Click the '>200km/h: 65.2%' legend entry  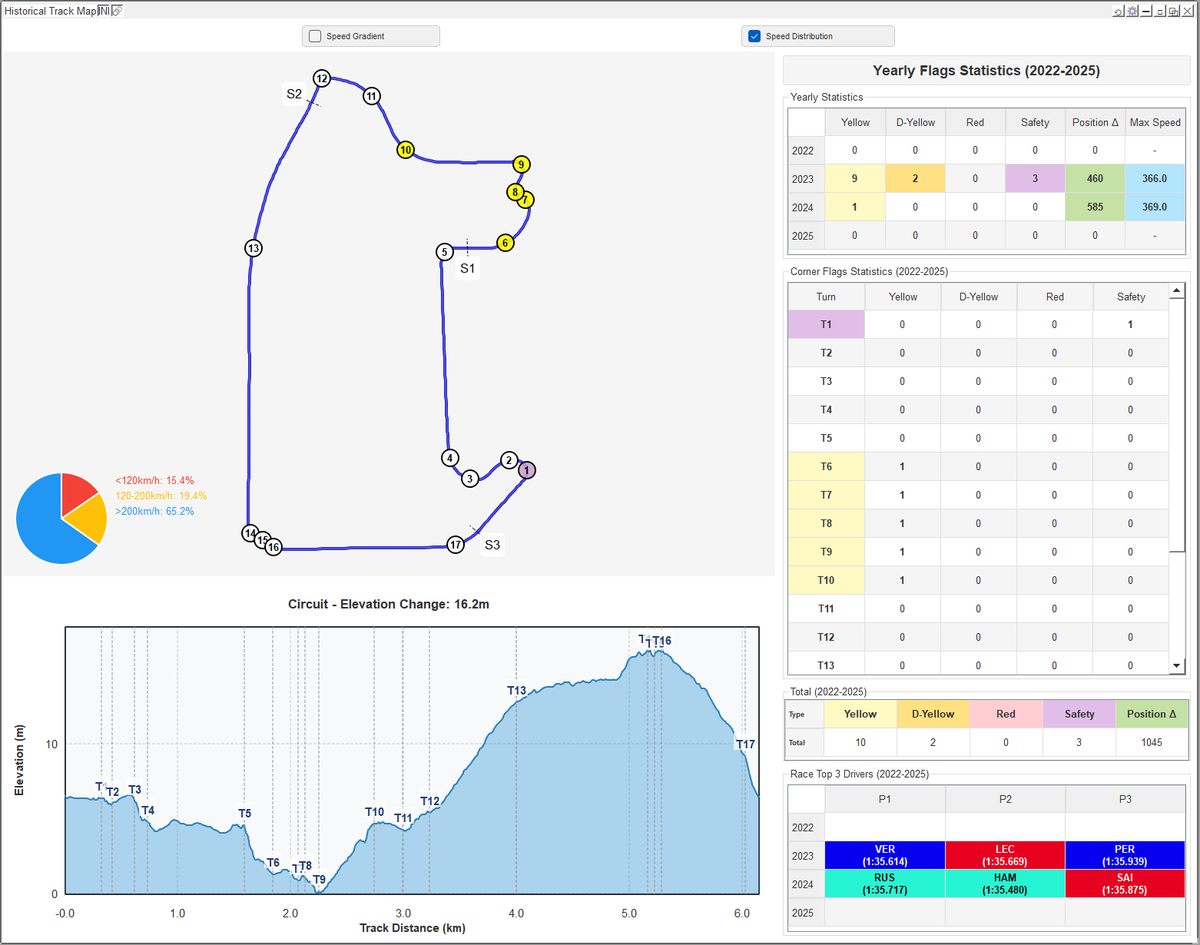[x=154, y=511]
